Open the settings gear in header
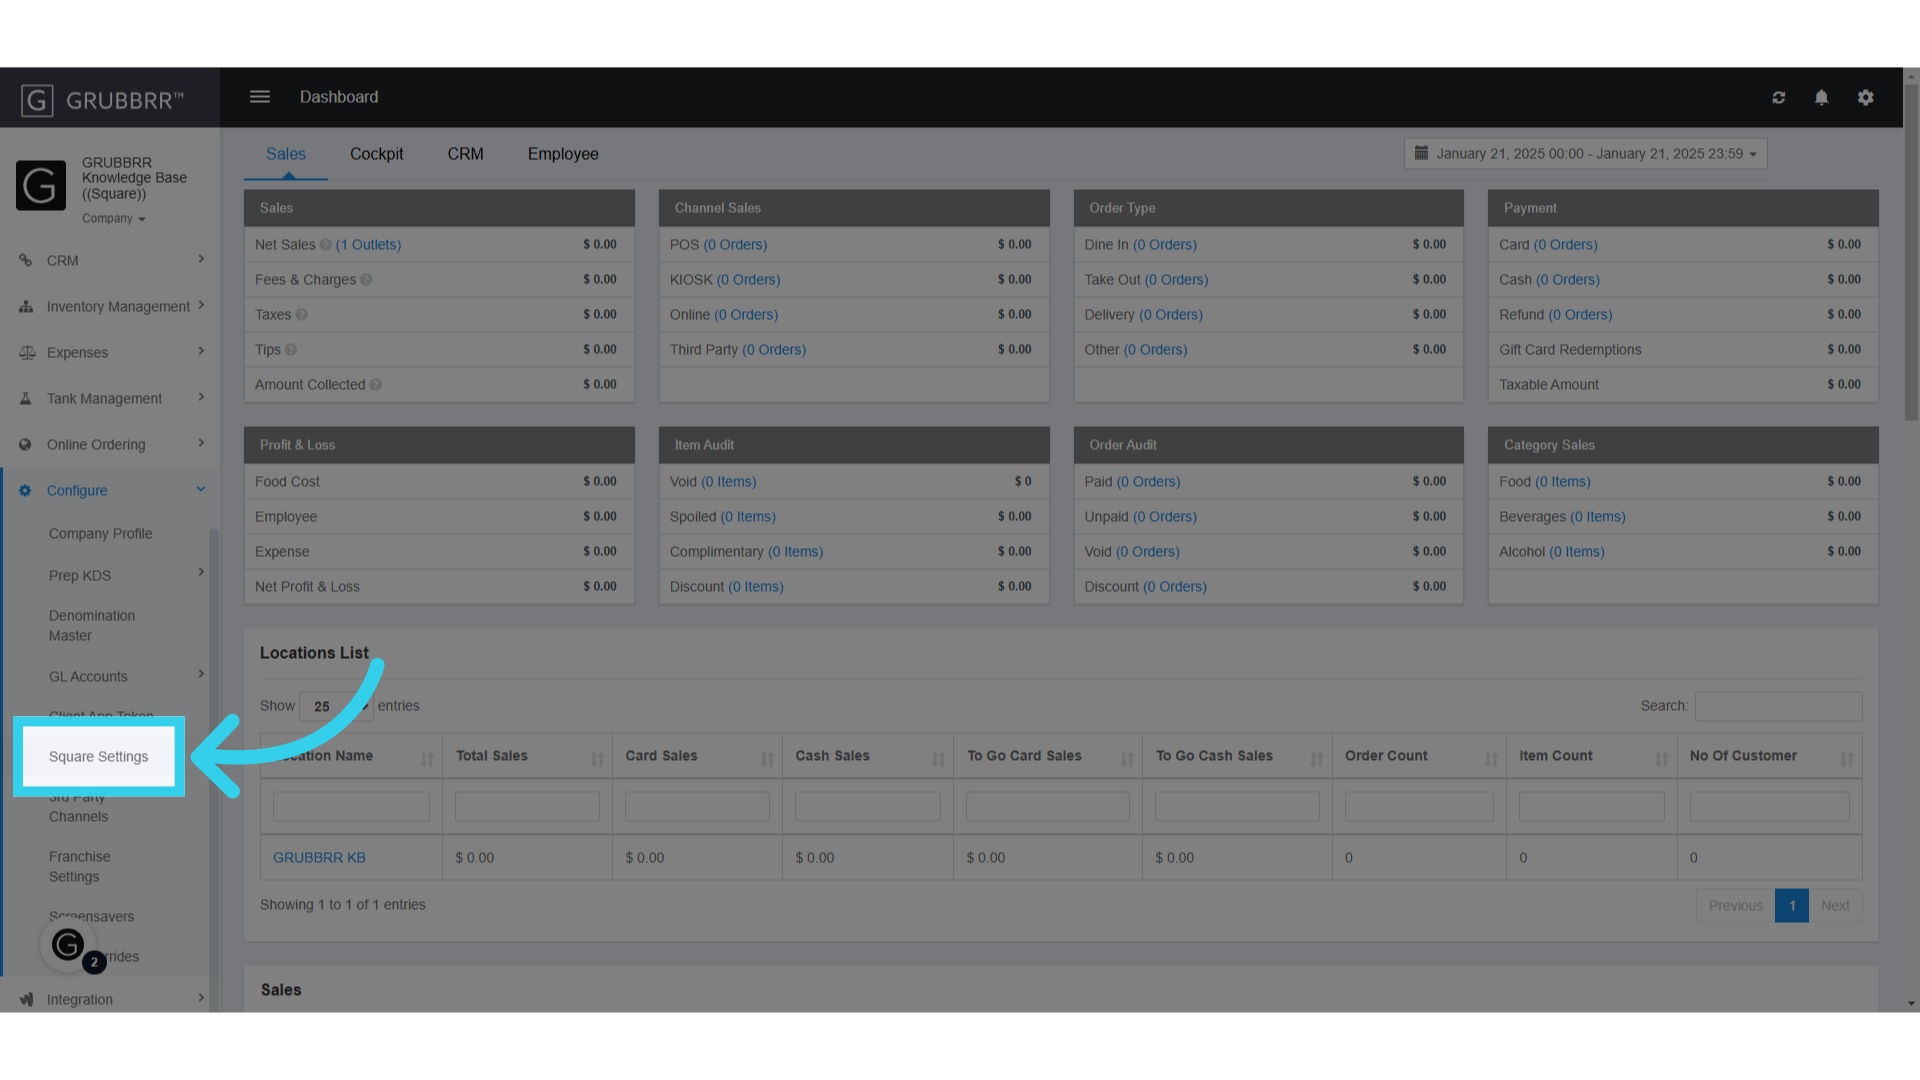This screenshot has width=1920, height=1080. pyautogui.click(x=1865, y=98)
